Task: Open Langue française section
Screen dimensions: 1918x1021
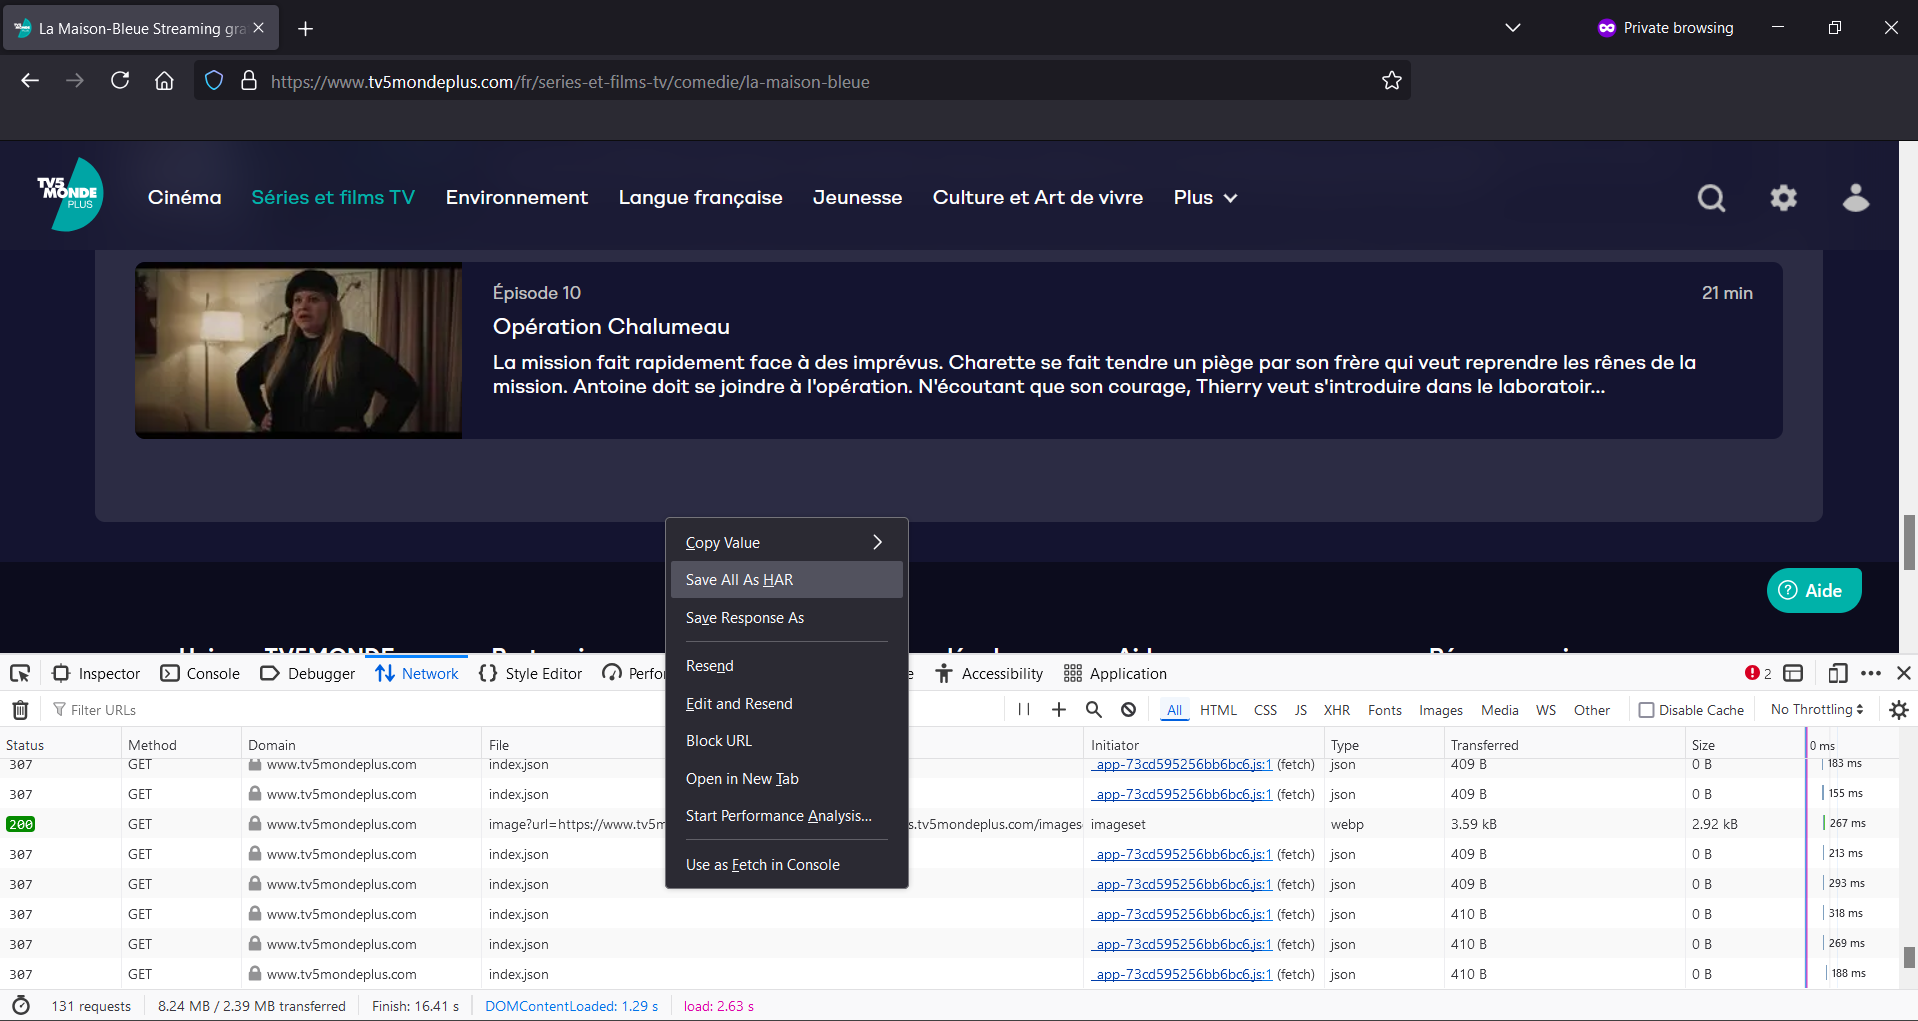Action: click(700, 198)
